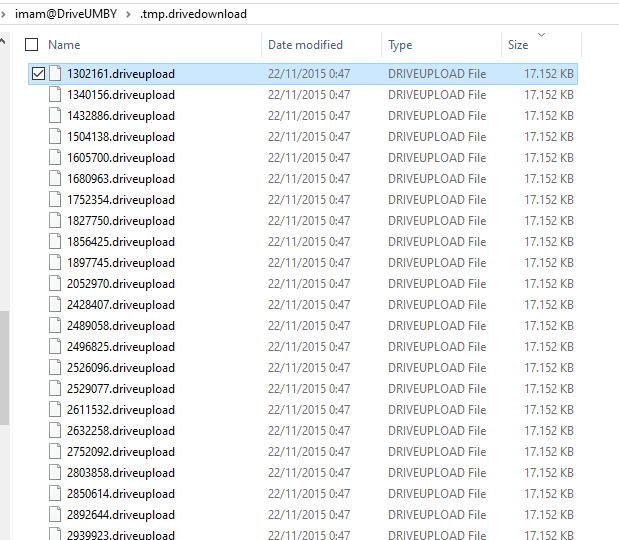
Task: Select file icon of 2526096.driveupload
Action: [x=55, y=368]
